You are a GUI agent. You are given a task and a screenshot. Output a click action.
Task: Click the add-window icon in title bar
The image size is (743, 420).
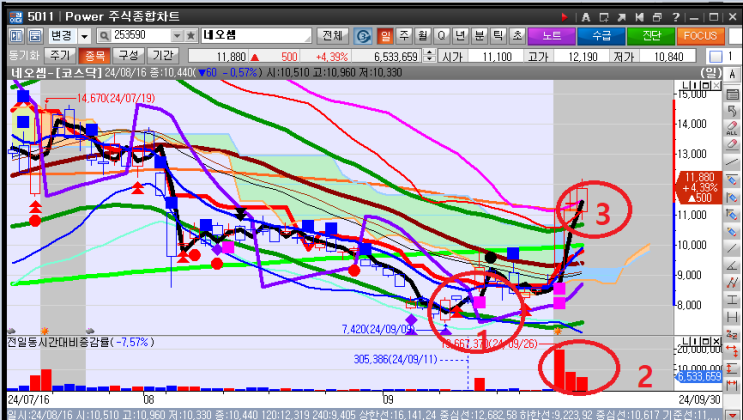[x=604, y=18]
